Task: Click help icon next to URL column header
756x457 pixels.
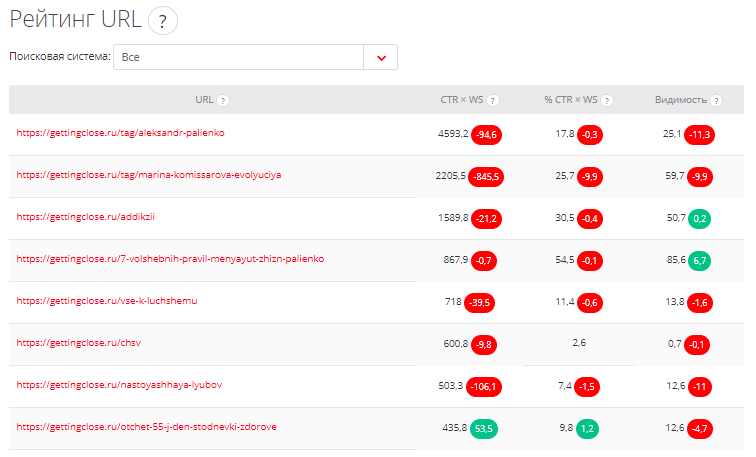Action: 223,100
